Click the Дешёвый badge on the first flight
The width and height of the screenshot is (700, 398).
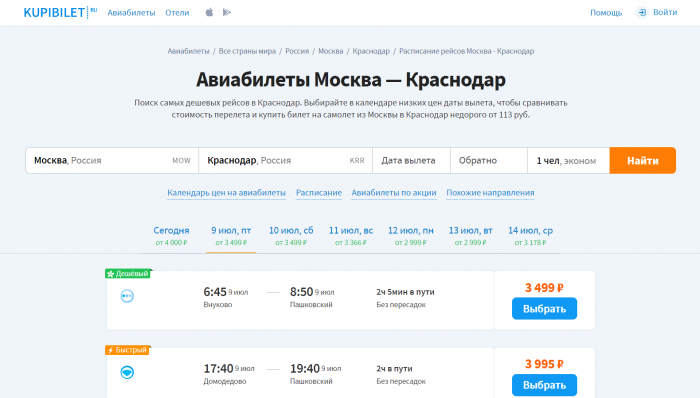(129, 274)
